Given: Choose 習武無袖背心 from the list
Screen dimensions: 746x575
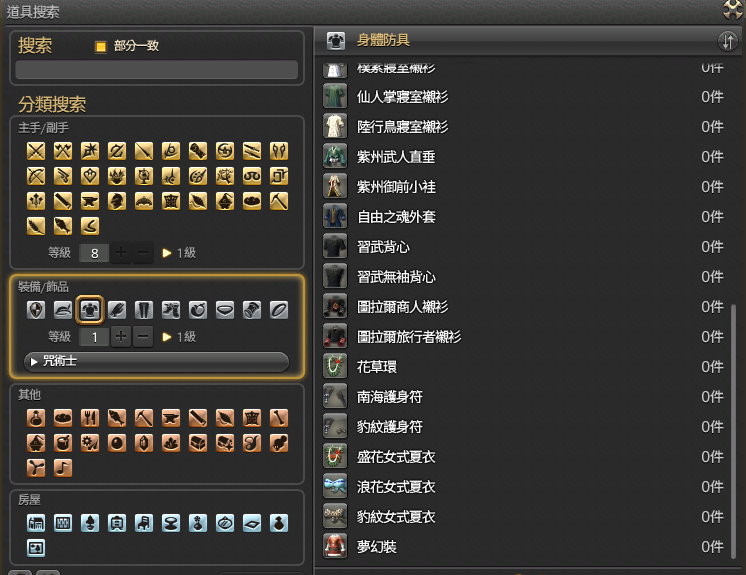Looking at the screenshot, I should click(525, 277).
